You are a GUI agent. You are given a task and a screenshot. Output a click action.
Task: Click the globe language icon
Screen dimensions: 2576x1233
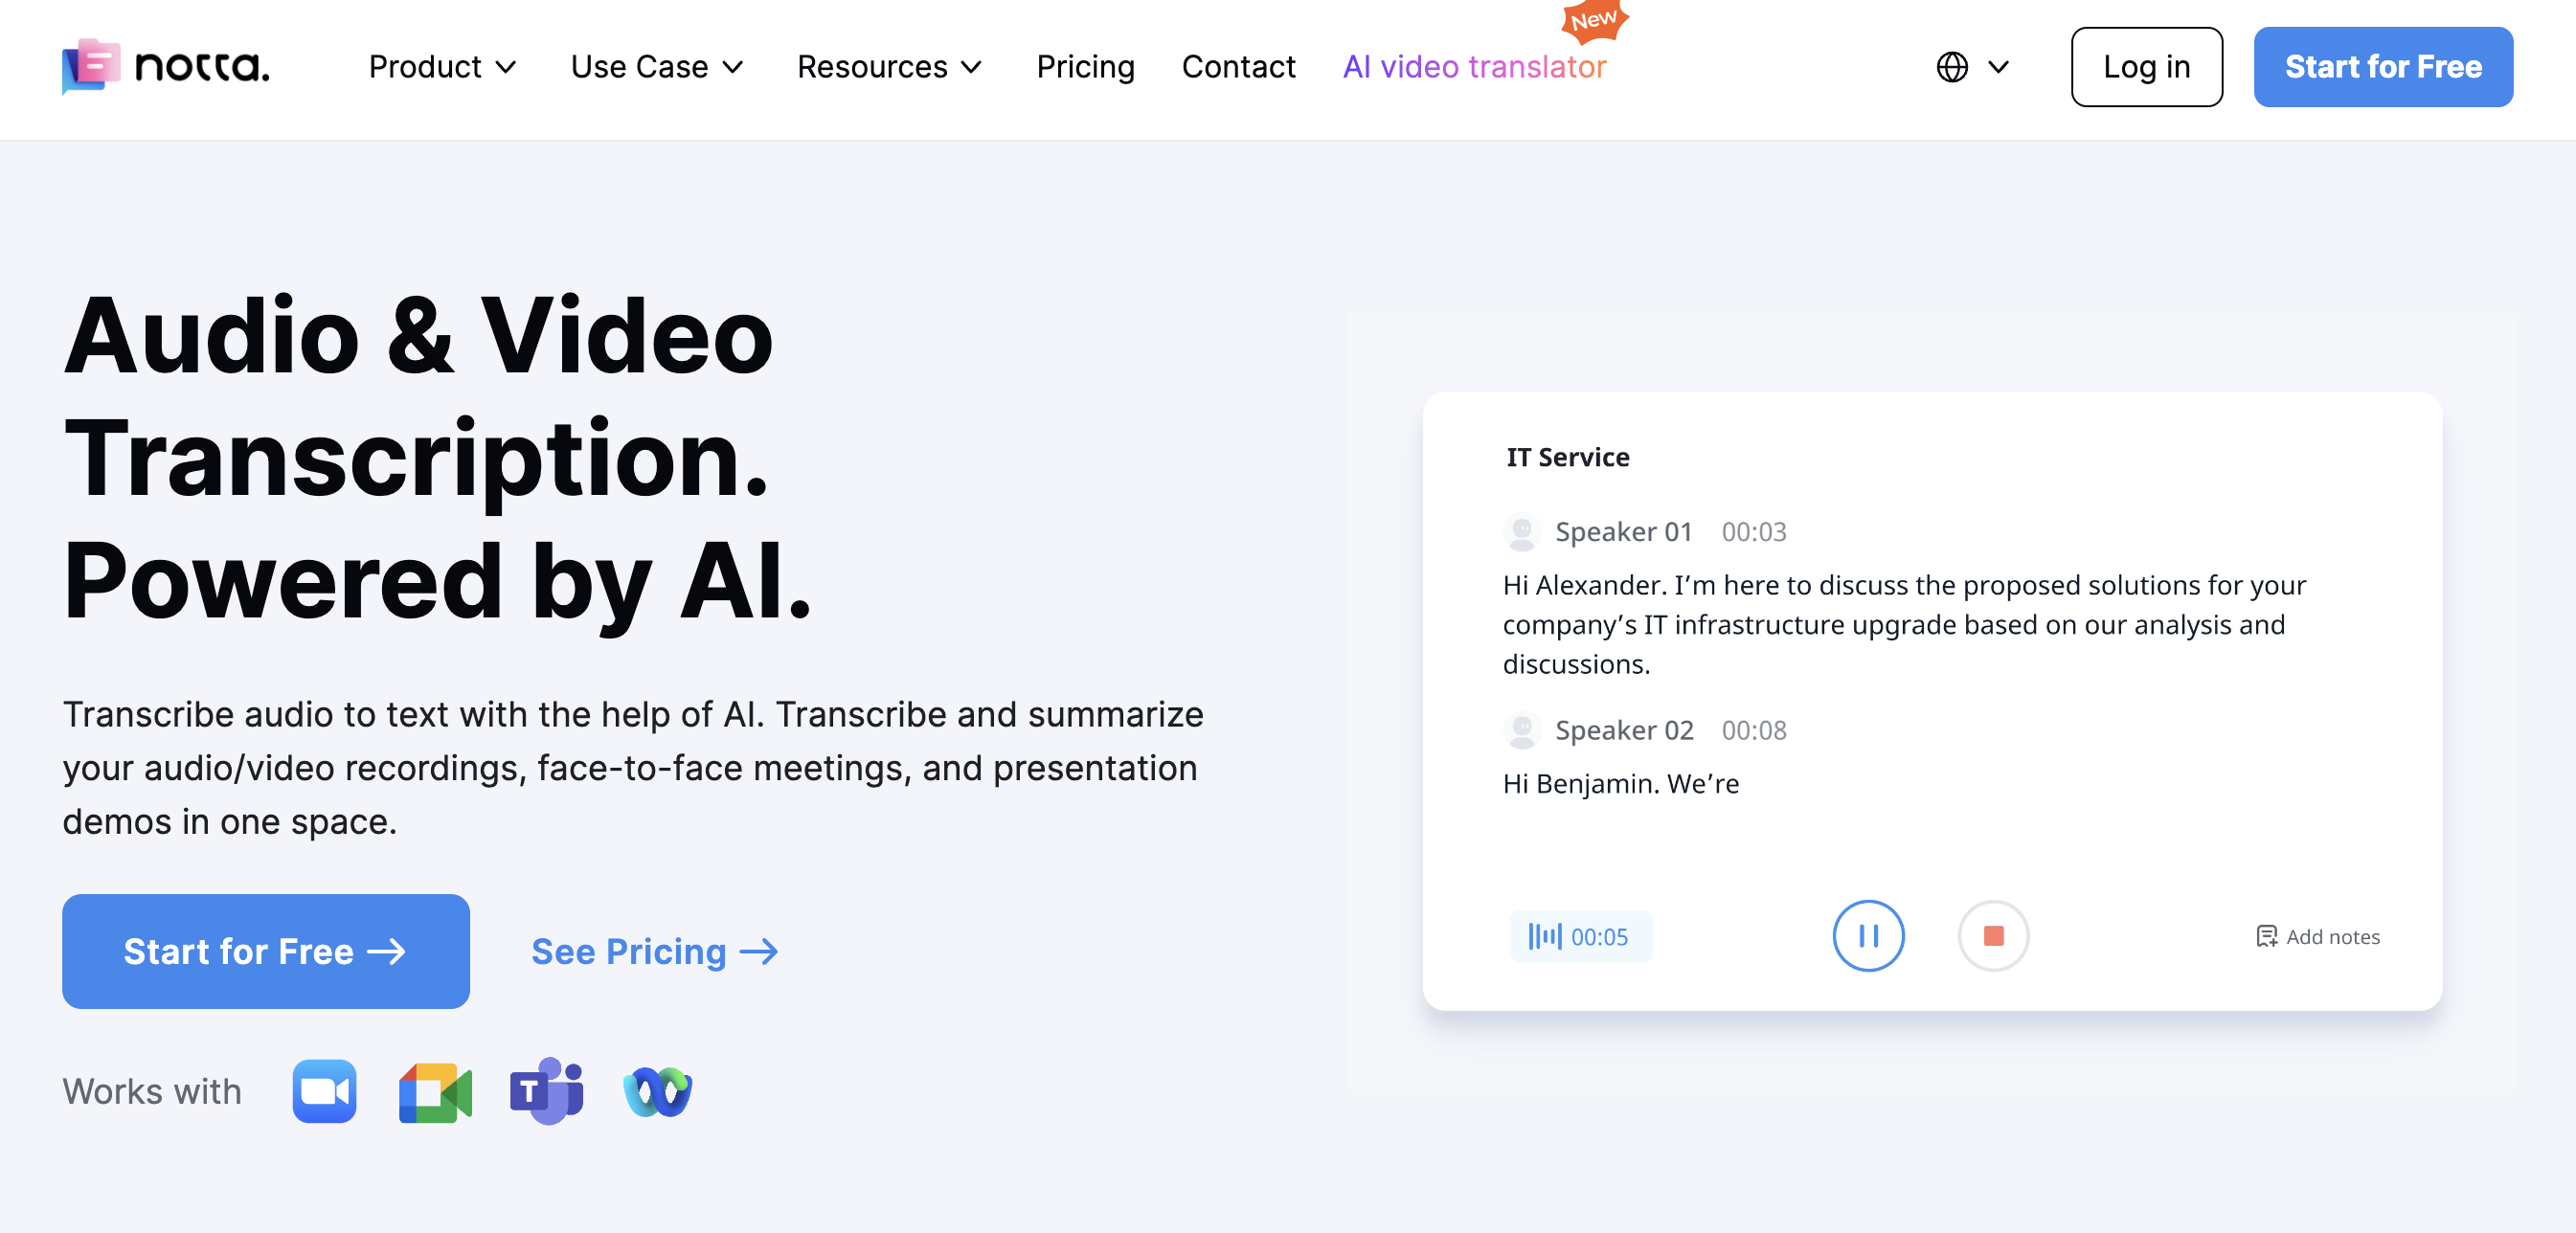point(1951,67)
